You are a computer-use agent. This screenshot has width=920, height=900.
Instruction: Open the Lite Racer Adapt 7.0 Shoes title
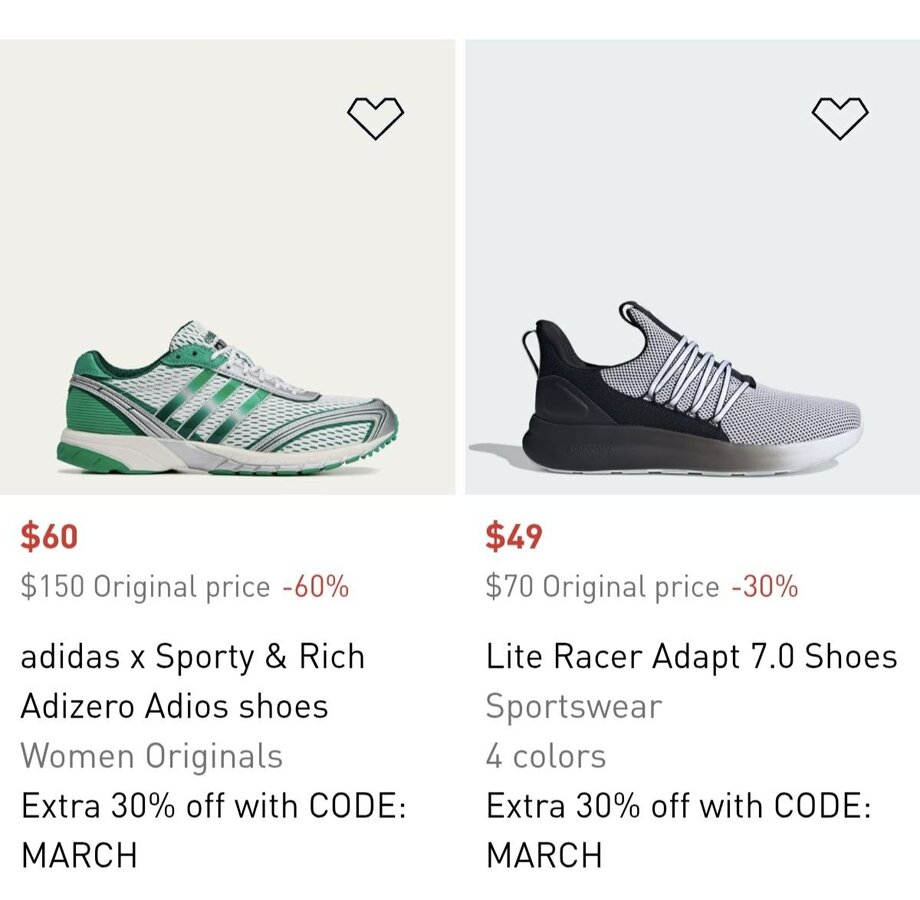click(692, 657)
